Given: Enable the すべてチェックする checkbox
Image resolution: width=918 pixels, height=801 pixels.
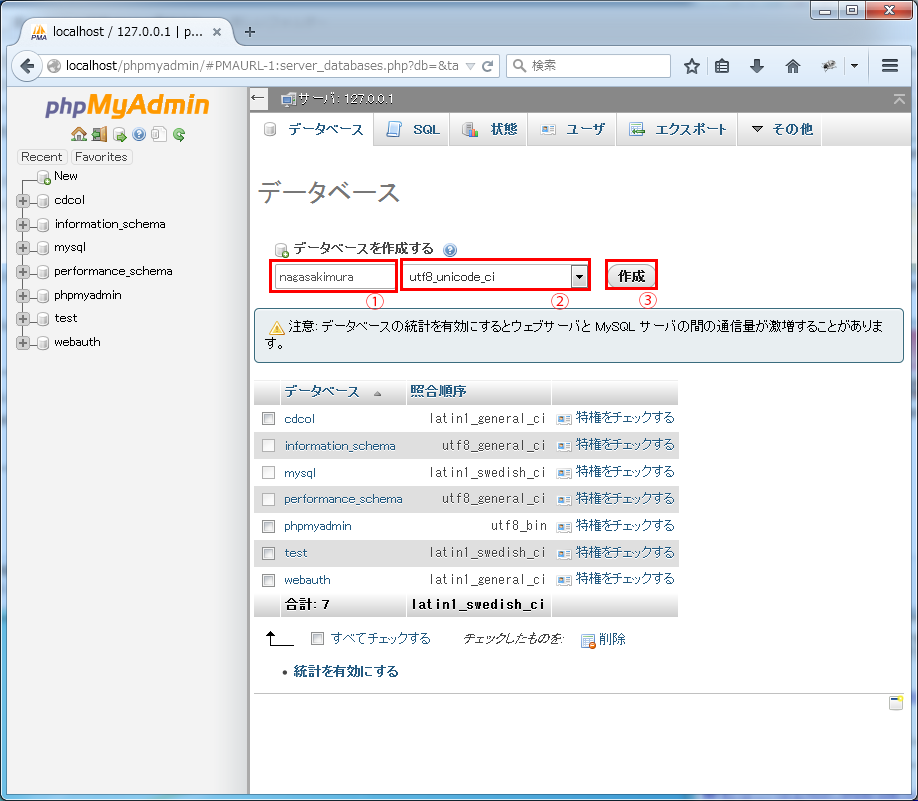Looking at the screenshot, I should pyautogui.click(x=317, y=639).
